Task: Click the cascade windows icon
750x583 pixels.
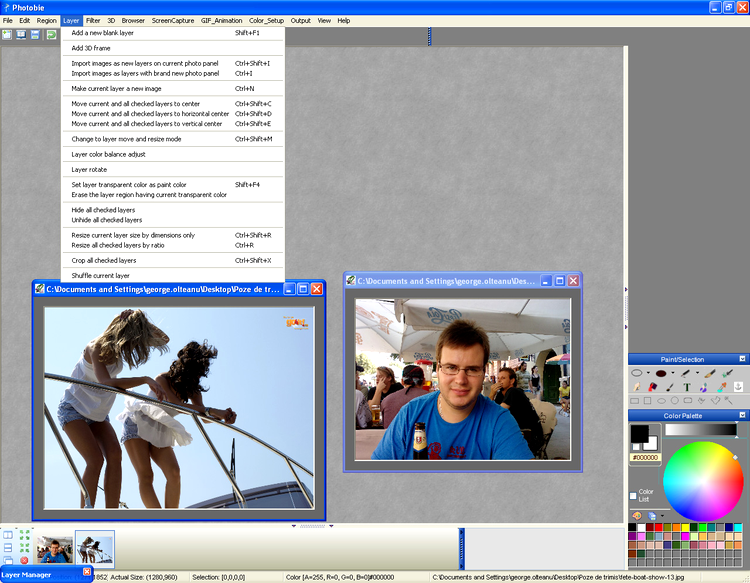Action: point(8,560)
